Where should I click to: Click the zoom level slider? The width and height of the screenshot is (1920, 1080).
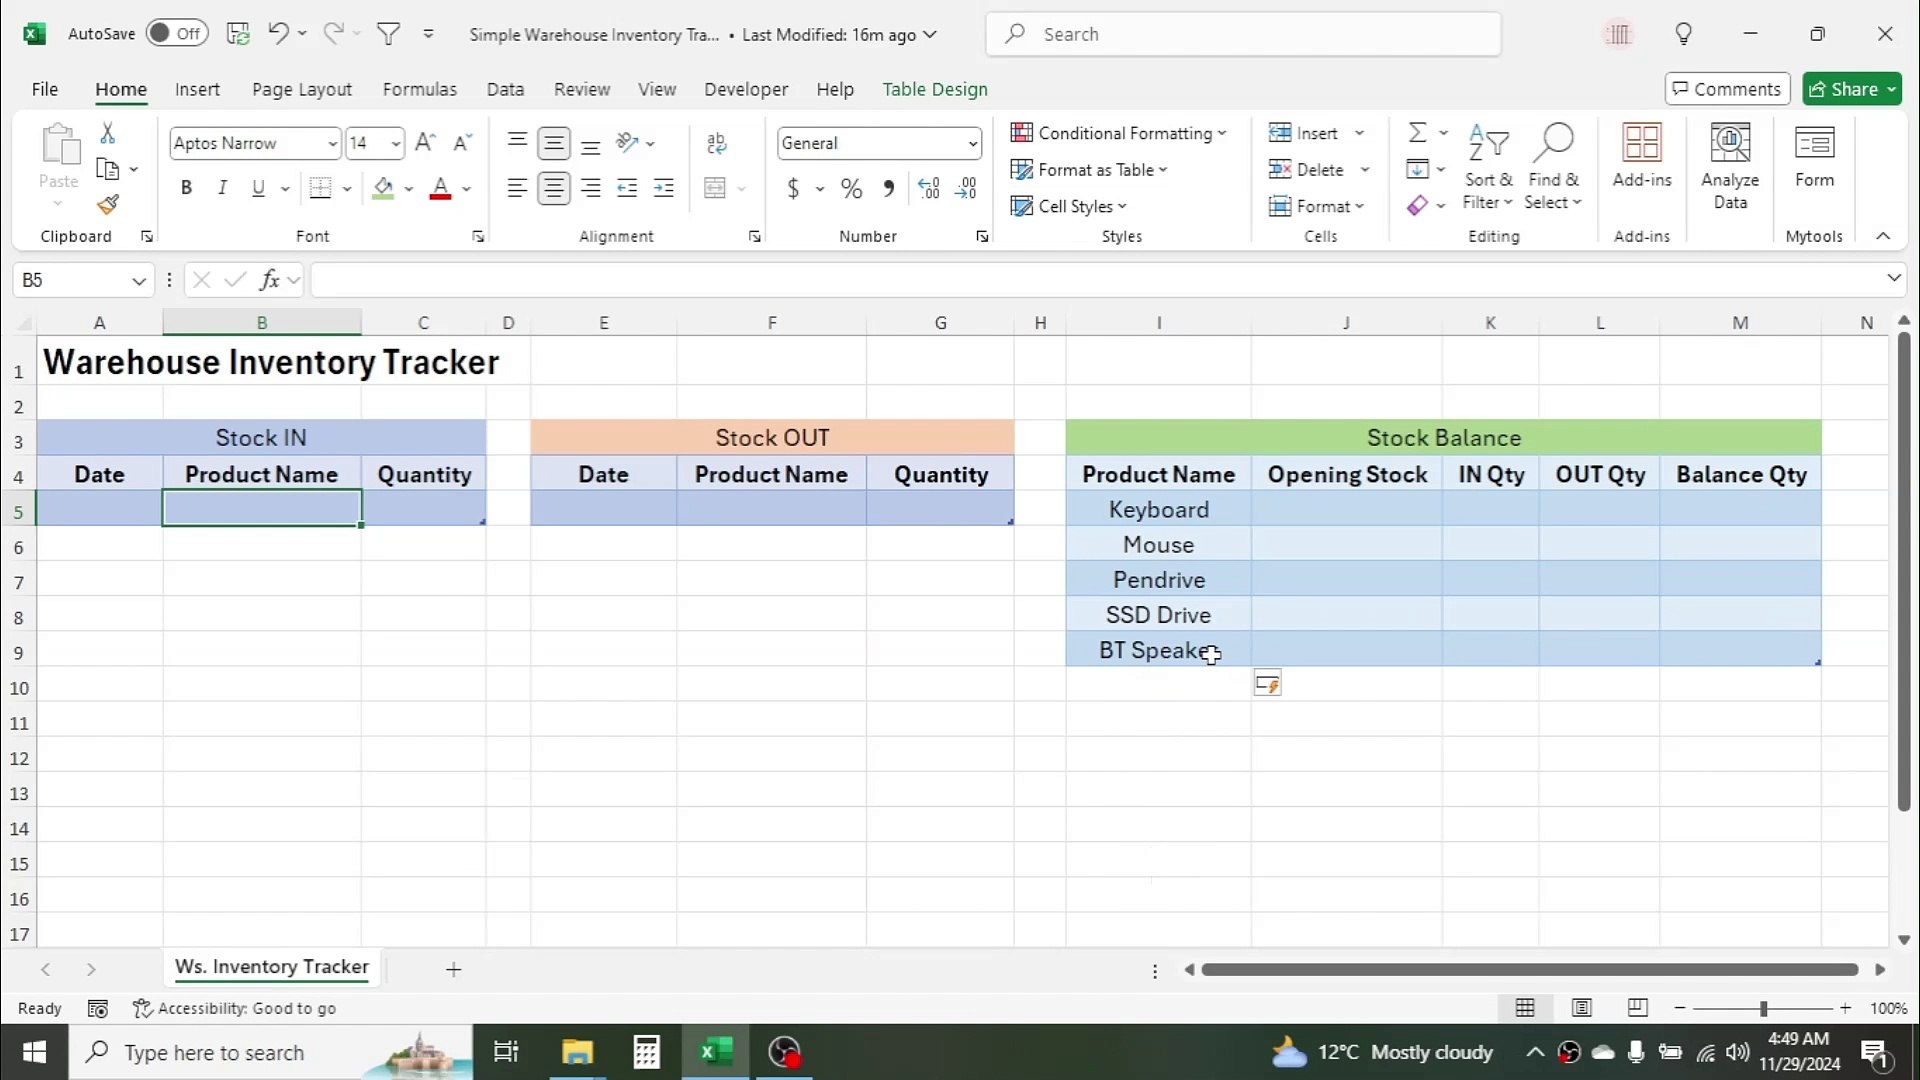pos(1763,1008)
